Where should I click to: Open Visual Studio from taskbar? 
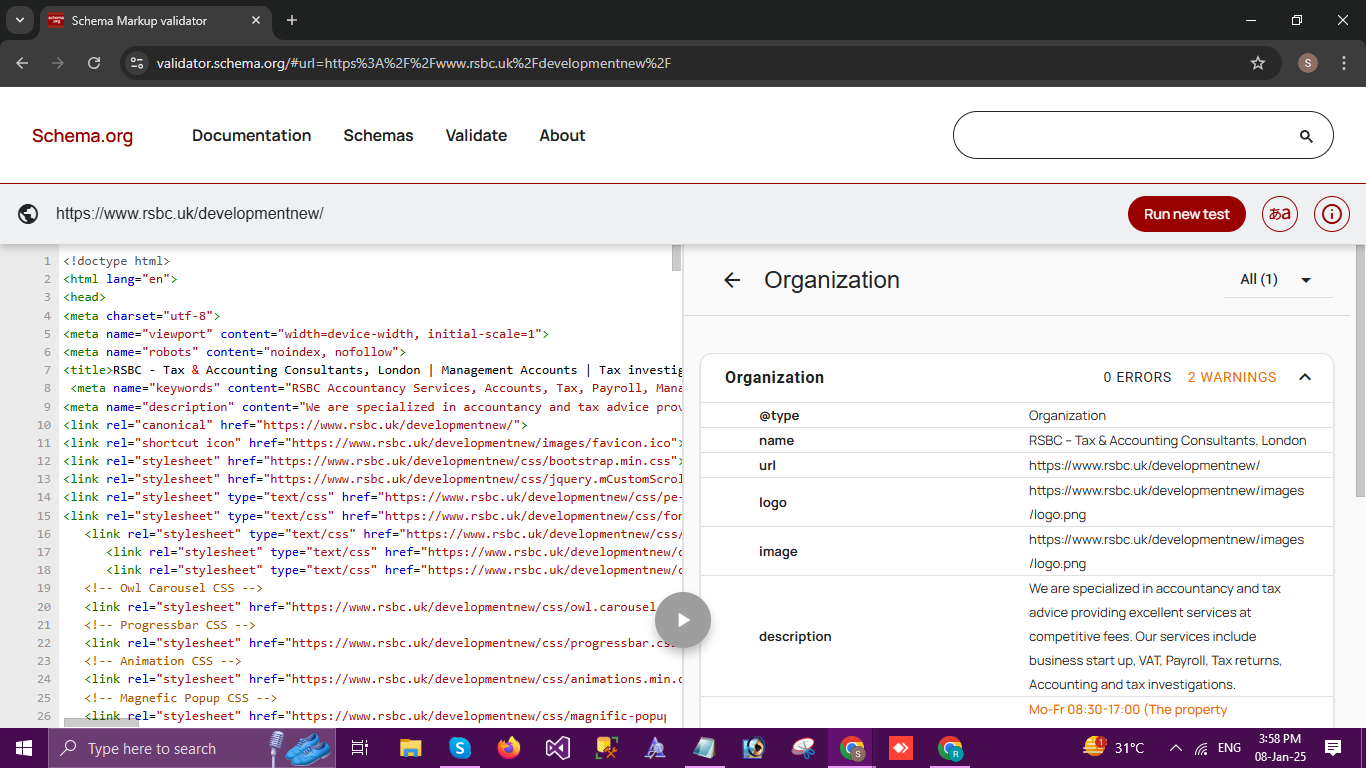pyautogui.click(x=558, y=748)
